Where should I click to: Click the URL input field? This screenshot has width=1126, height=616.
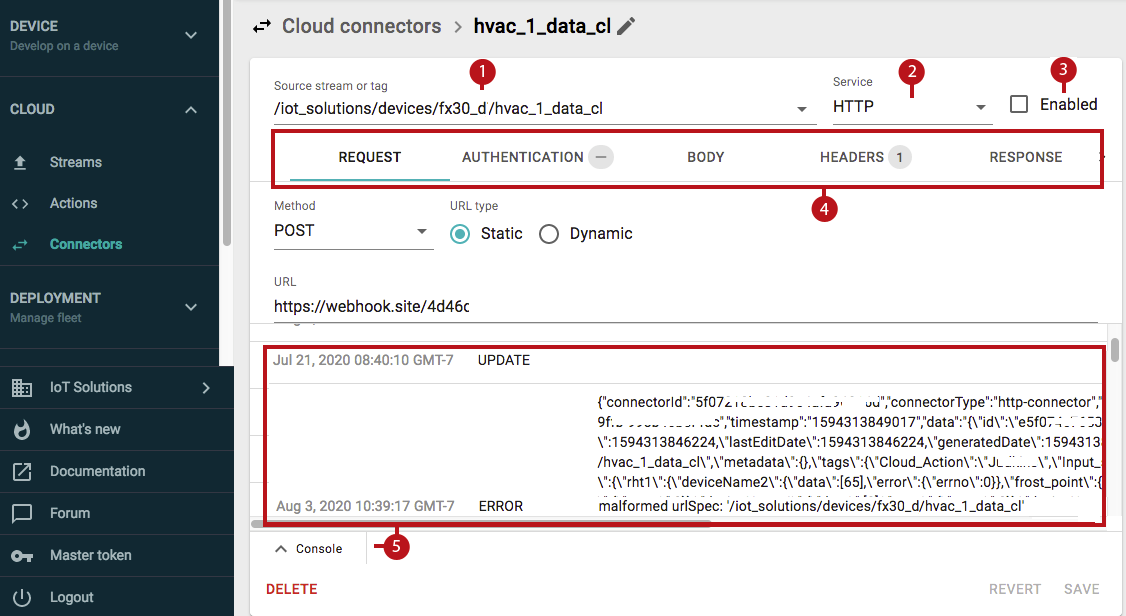click(686, 307)
